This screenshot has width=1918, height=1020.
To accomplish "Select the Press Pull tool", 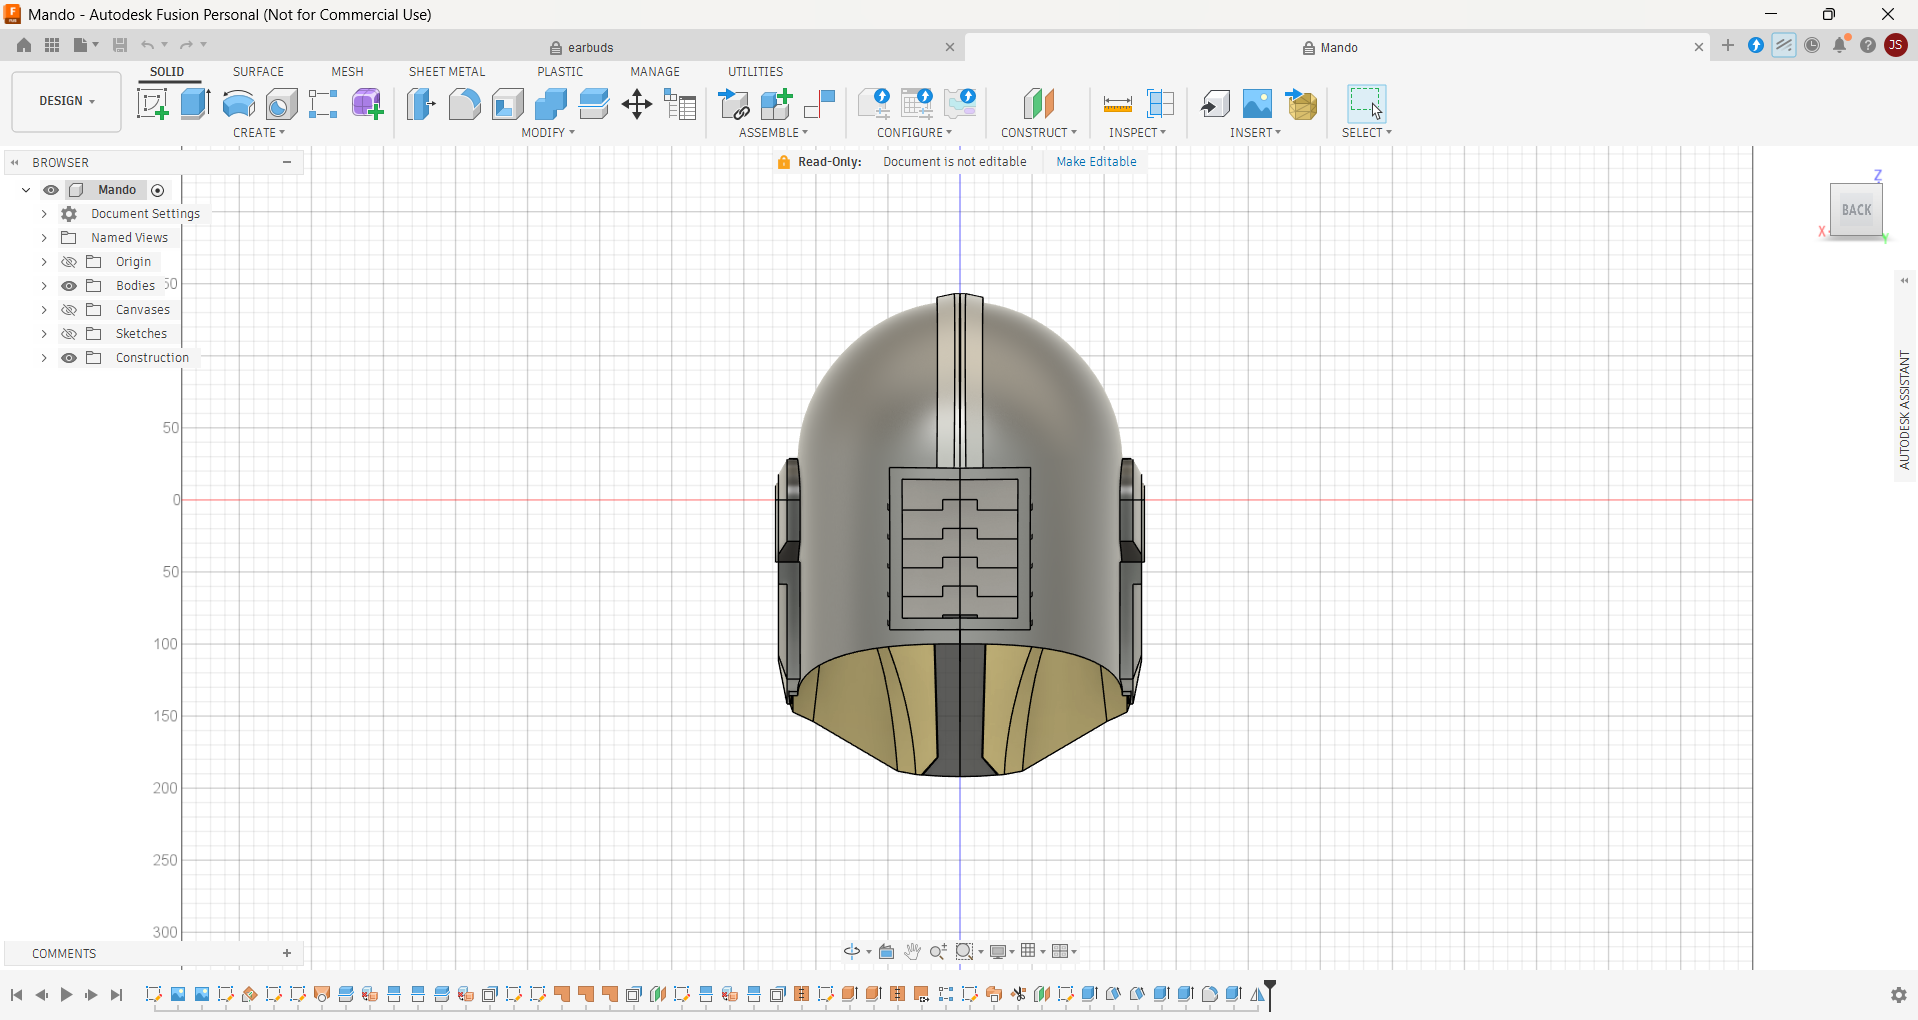I will coord(421,104).
